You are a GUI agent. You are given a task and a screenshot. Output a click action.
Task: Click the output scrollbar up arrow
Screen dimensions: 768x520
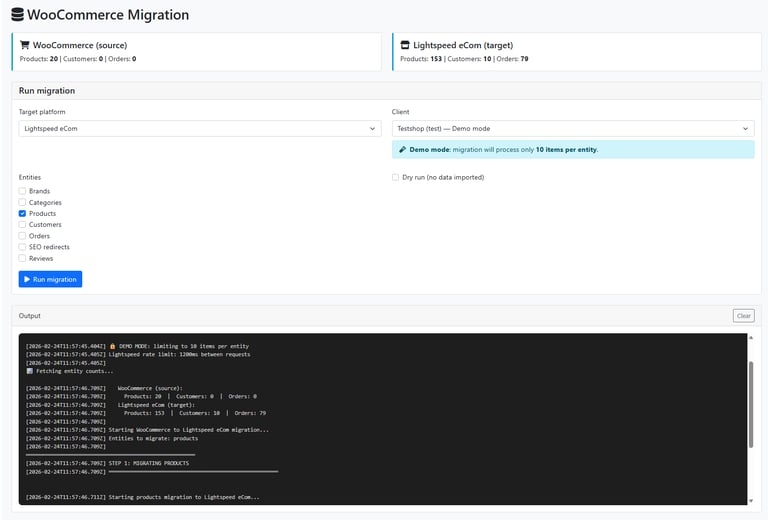tap(752, 338)
